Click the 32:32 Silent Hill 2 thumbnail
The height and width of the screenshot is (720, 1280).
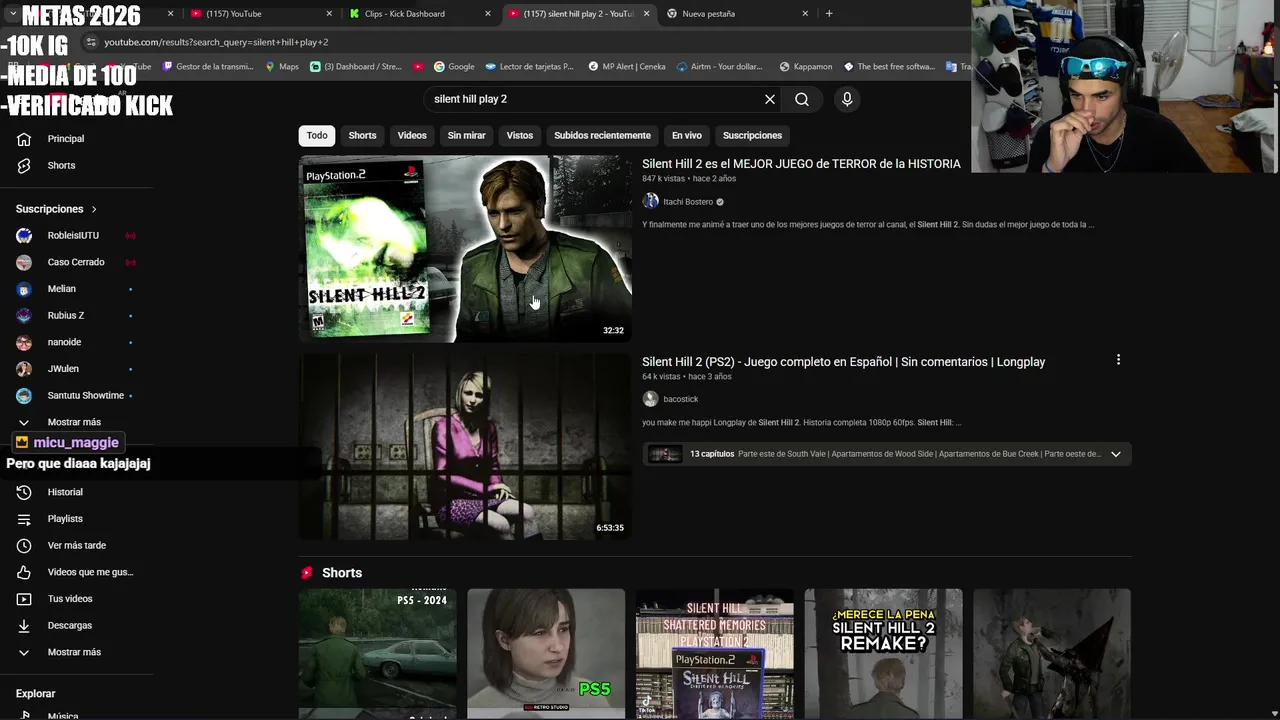pyautogui.click(x=465, y=248)
